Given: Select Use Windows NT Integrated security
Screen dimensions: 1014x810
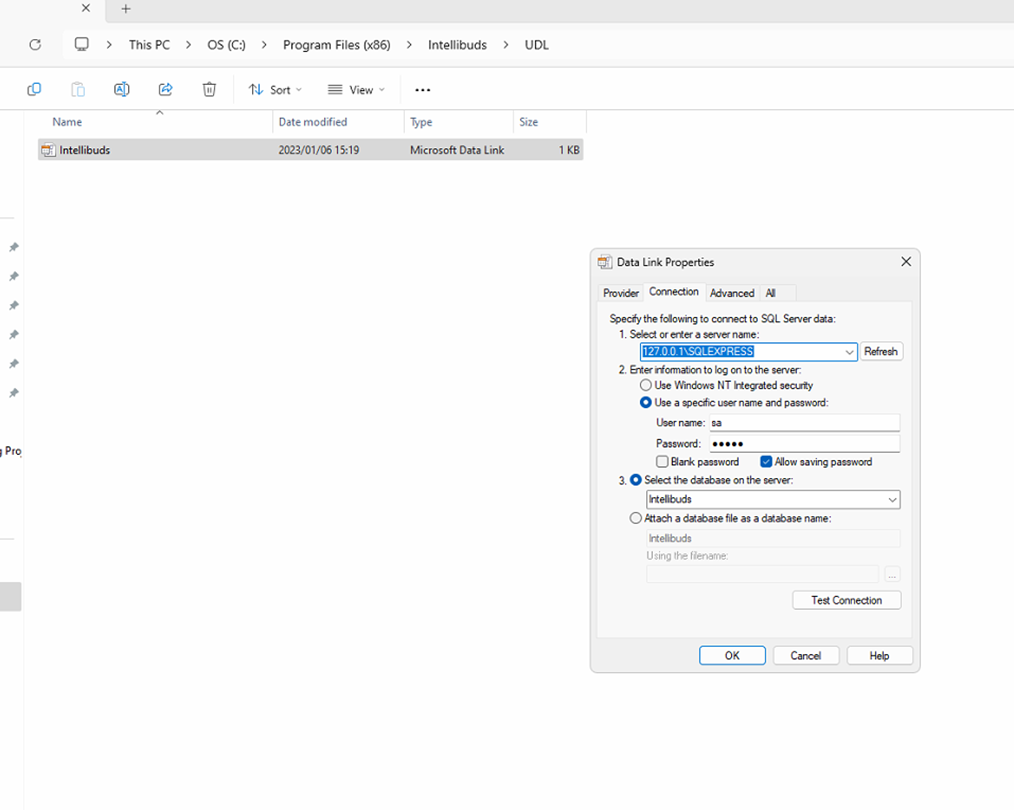Looking at the screenshot, I should 645,385.
